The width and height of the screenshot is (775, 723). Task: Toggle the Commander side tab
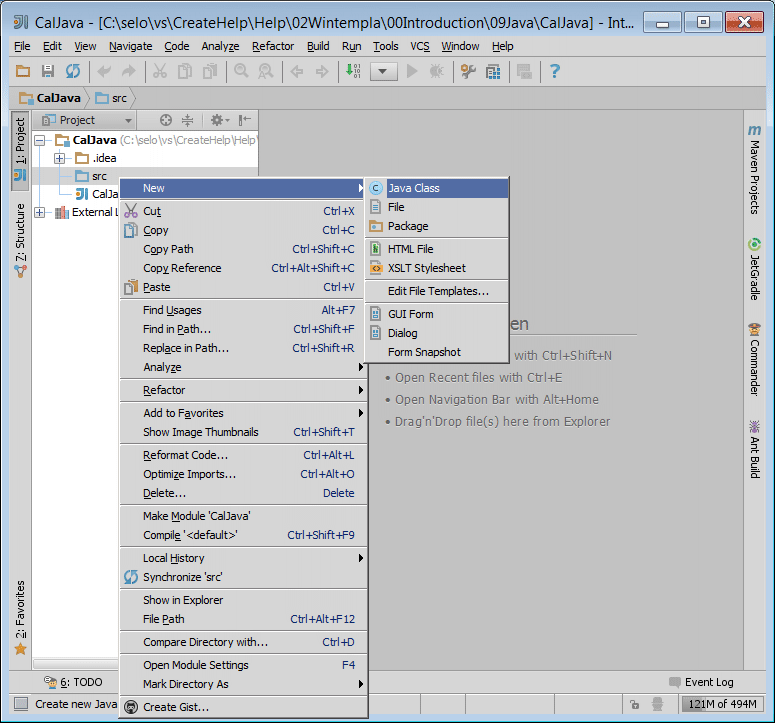754,359
